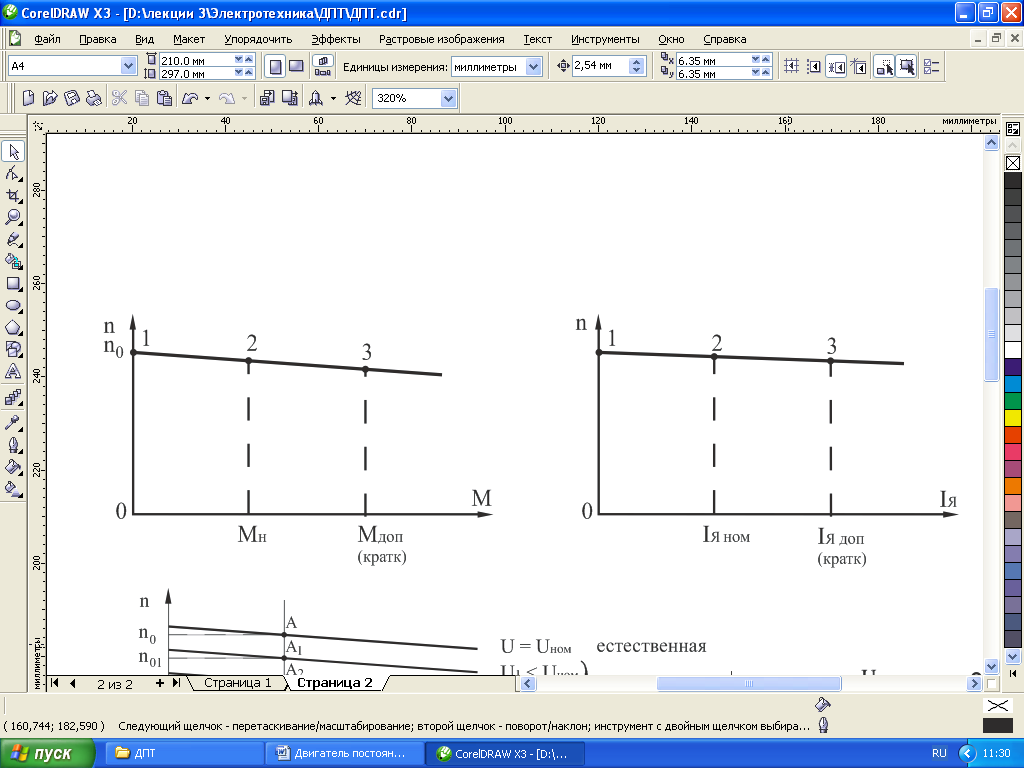Toggle Snap to Grid
The width and height of the screenshot is (1024, 768).
pos(791,67)
